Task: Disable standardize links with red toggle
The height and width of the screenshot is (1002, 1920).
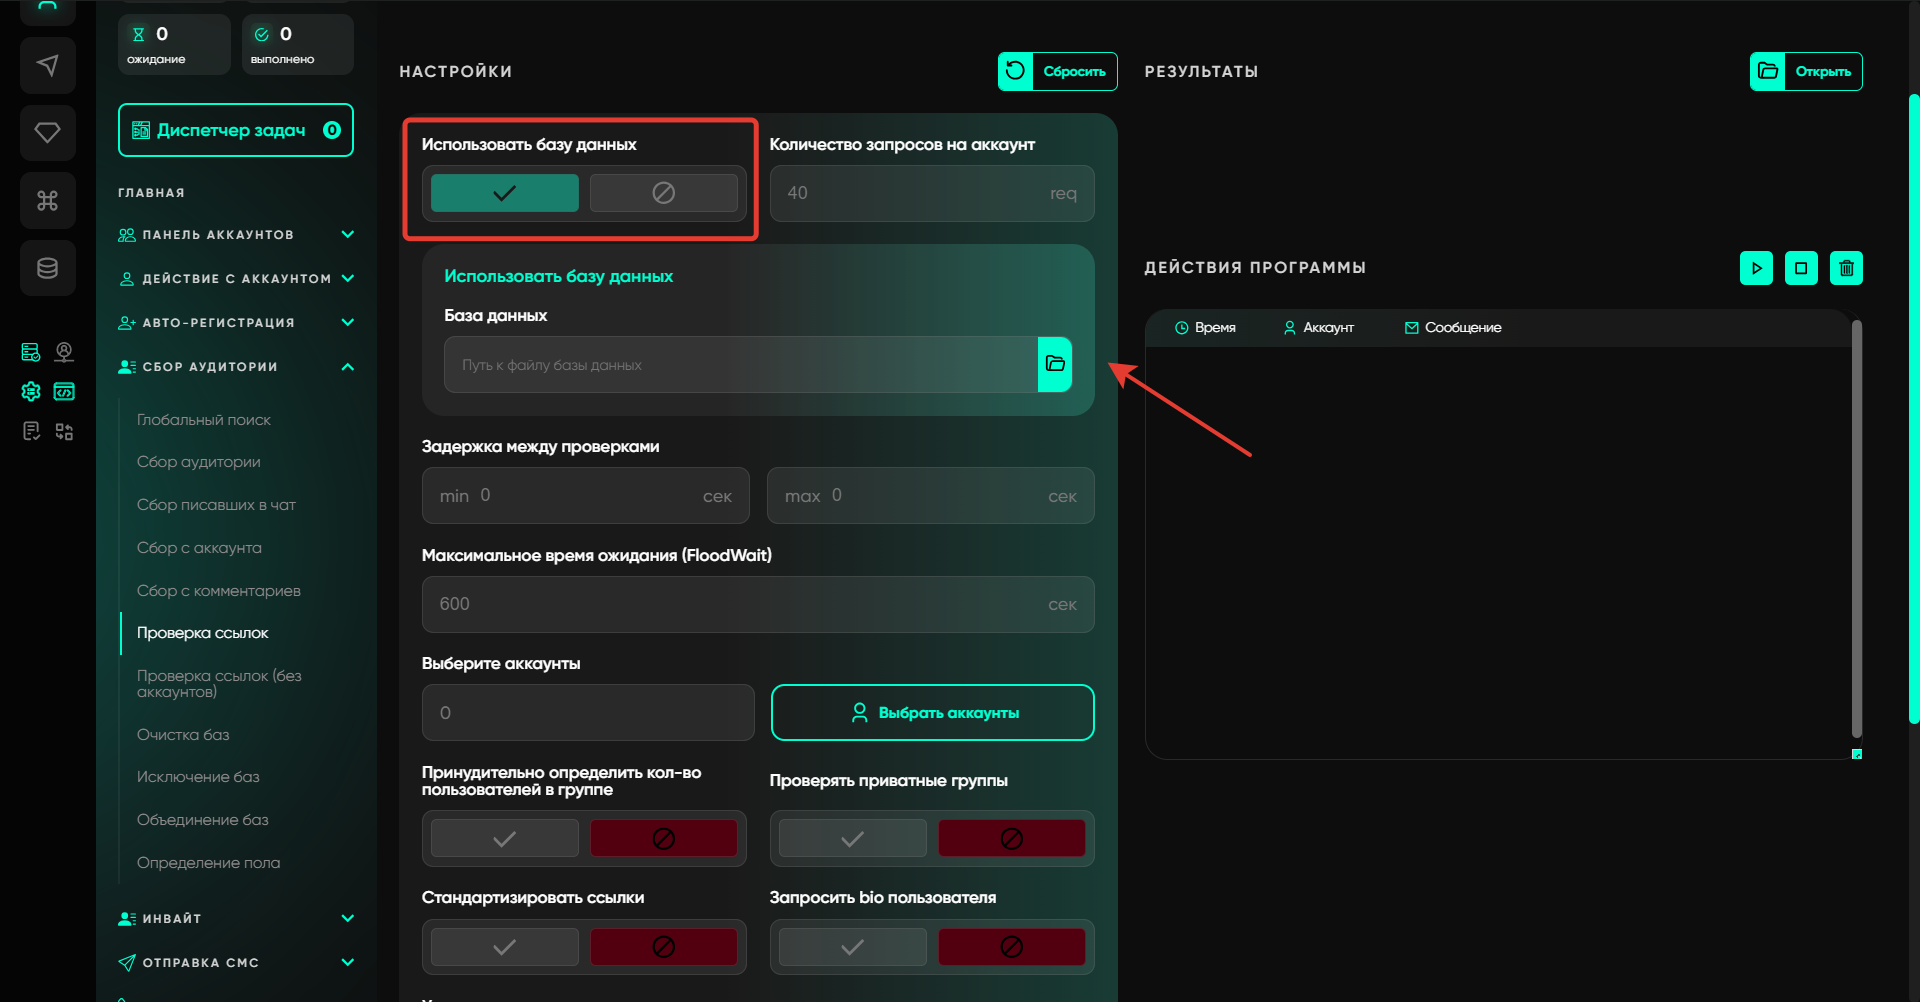Action: click(663, 947)
